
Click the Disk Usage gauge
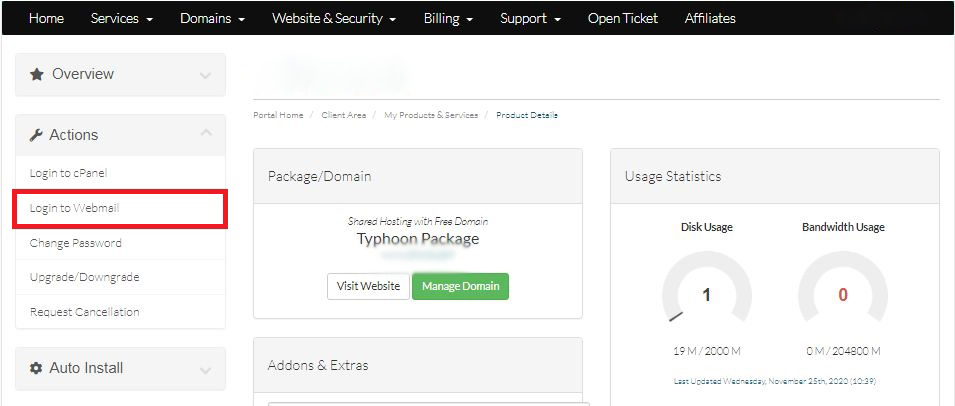coord(706,293)
